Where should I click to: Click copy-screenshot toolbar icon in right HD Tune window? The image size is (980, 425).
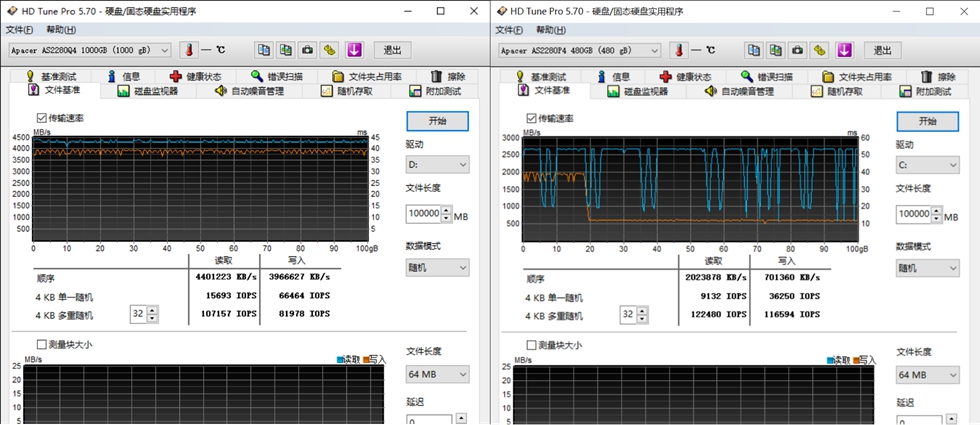[x=776, y=50]
